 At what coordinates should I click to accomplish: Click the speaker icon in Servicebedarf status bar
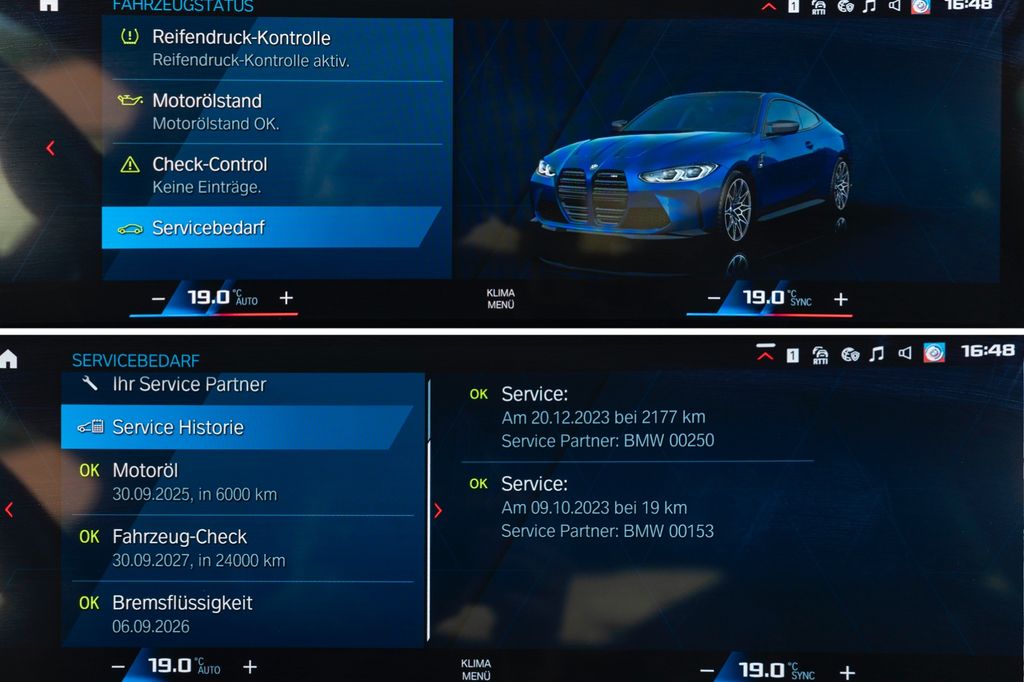904,353
